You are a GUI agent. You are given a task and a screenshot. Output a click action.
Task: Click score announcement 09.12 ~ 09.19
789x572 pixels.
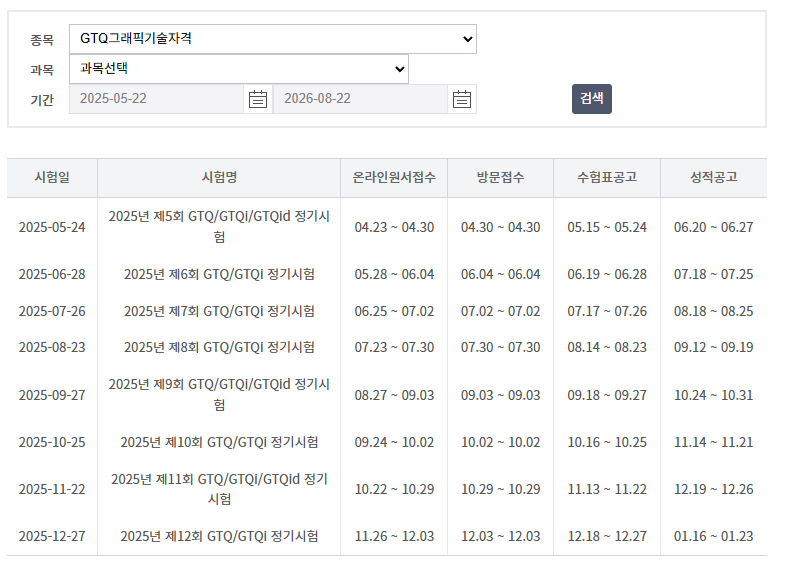pos(714,348)
